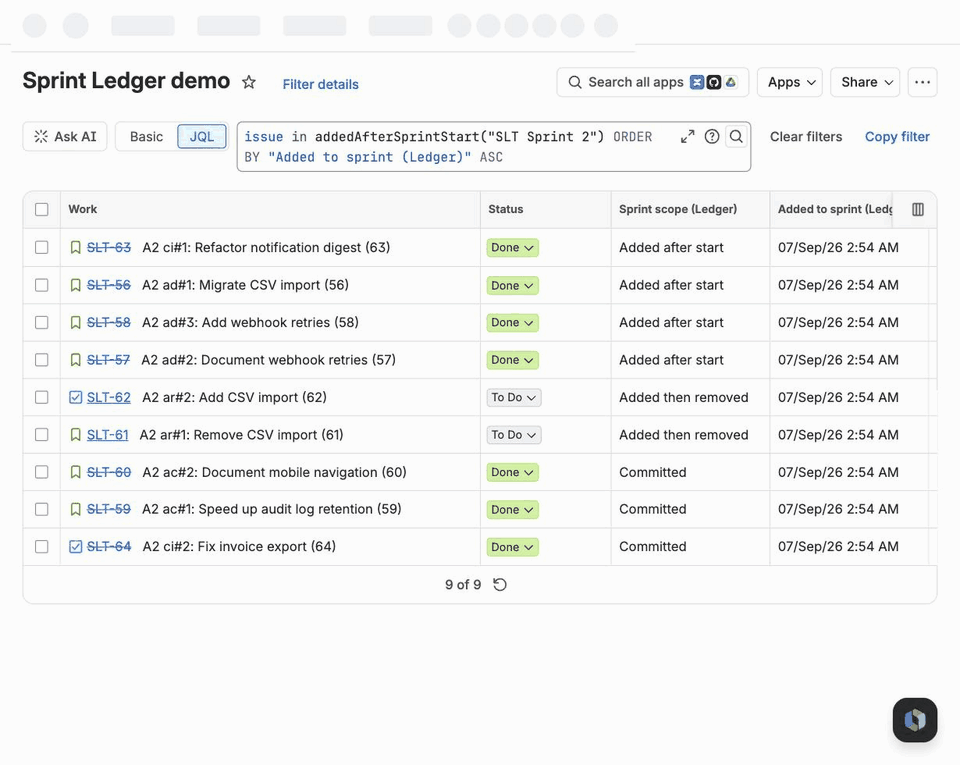
Task: Open To Do status dropdown for SLT-61
Action: point(514,435)
